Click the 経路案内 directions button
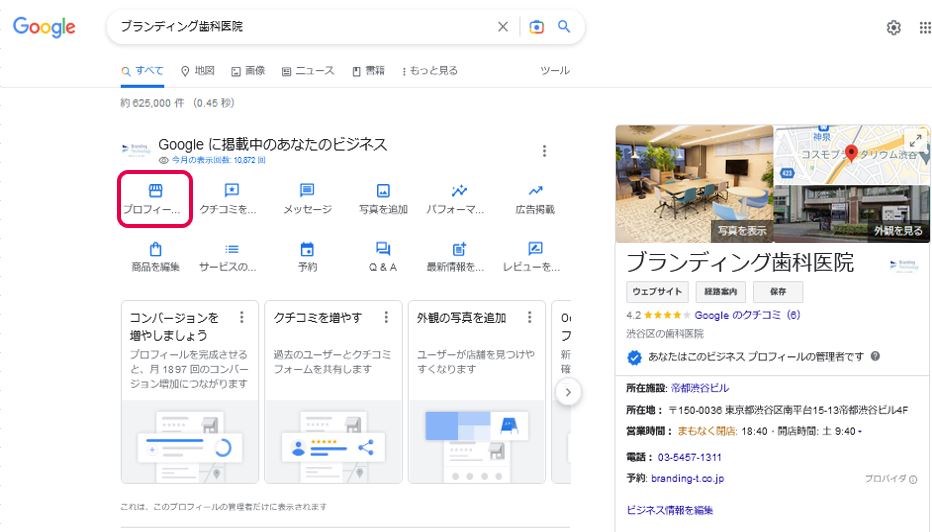 pyautogui.click(x=720, y=292)
